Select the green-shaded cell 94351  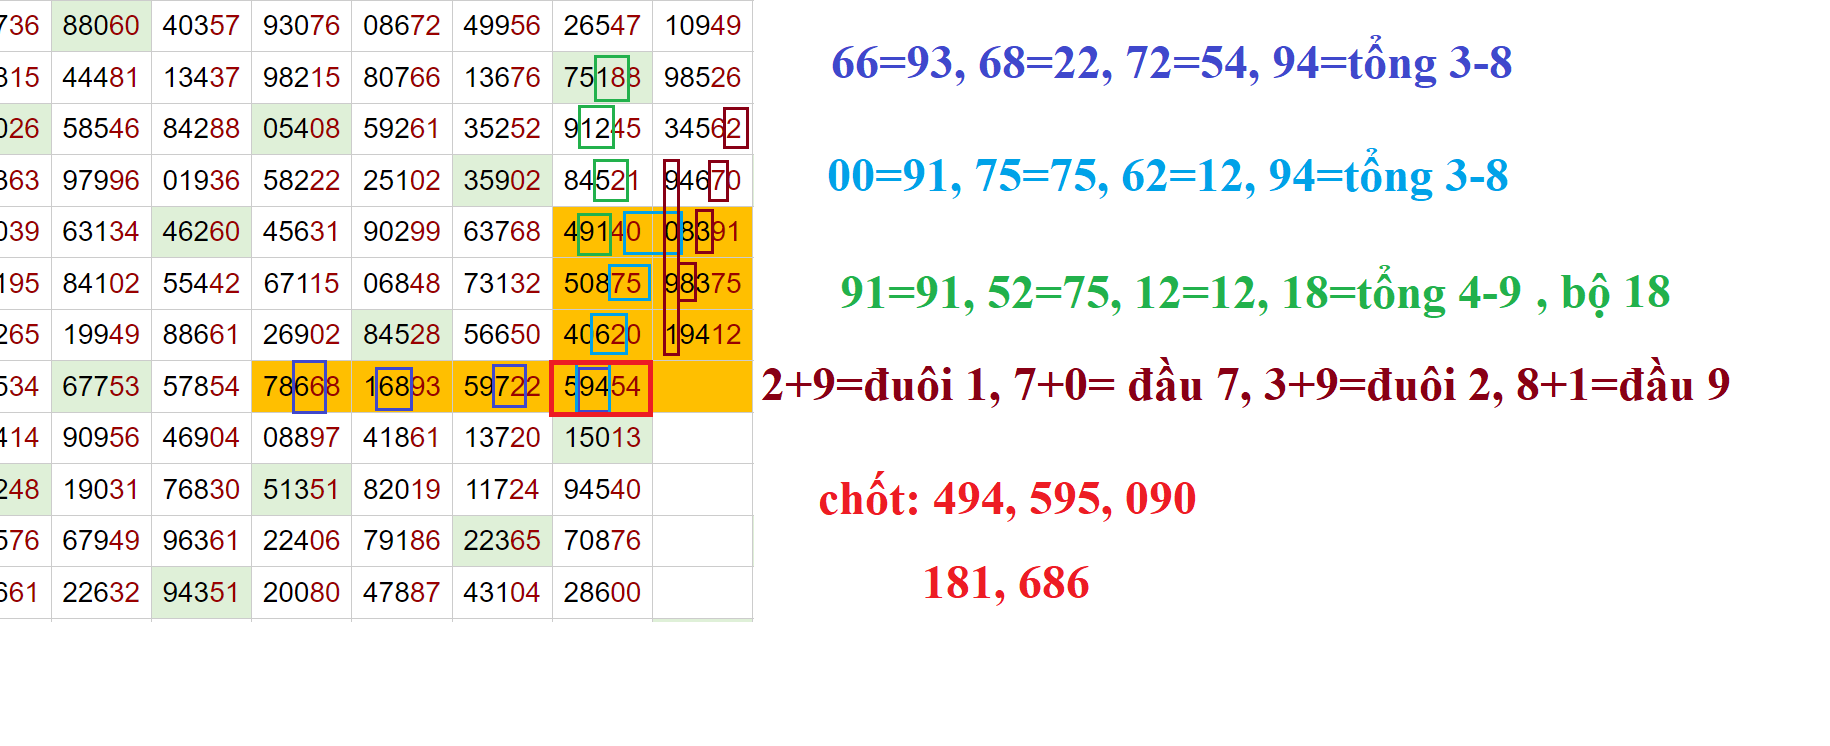pyautogui.click(x=201, y=592)
